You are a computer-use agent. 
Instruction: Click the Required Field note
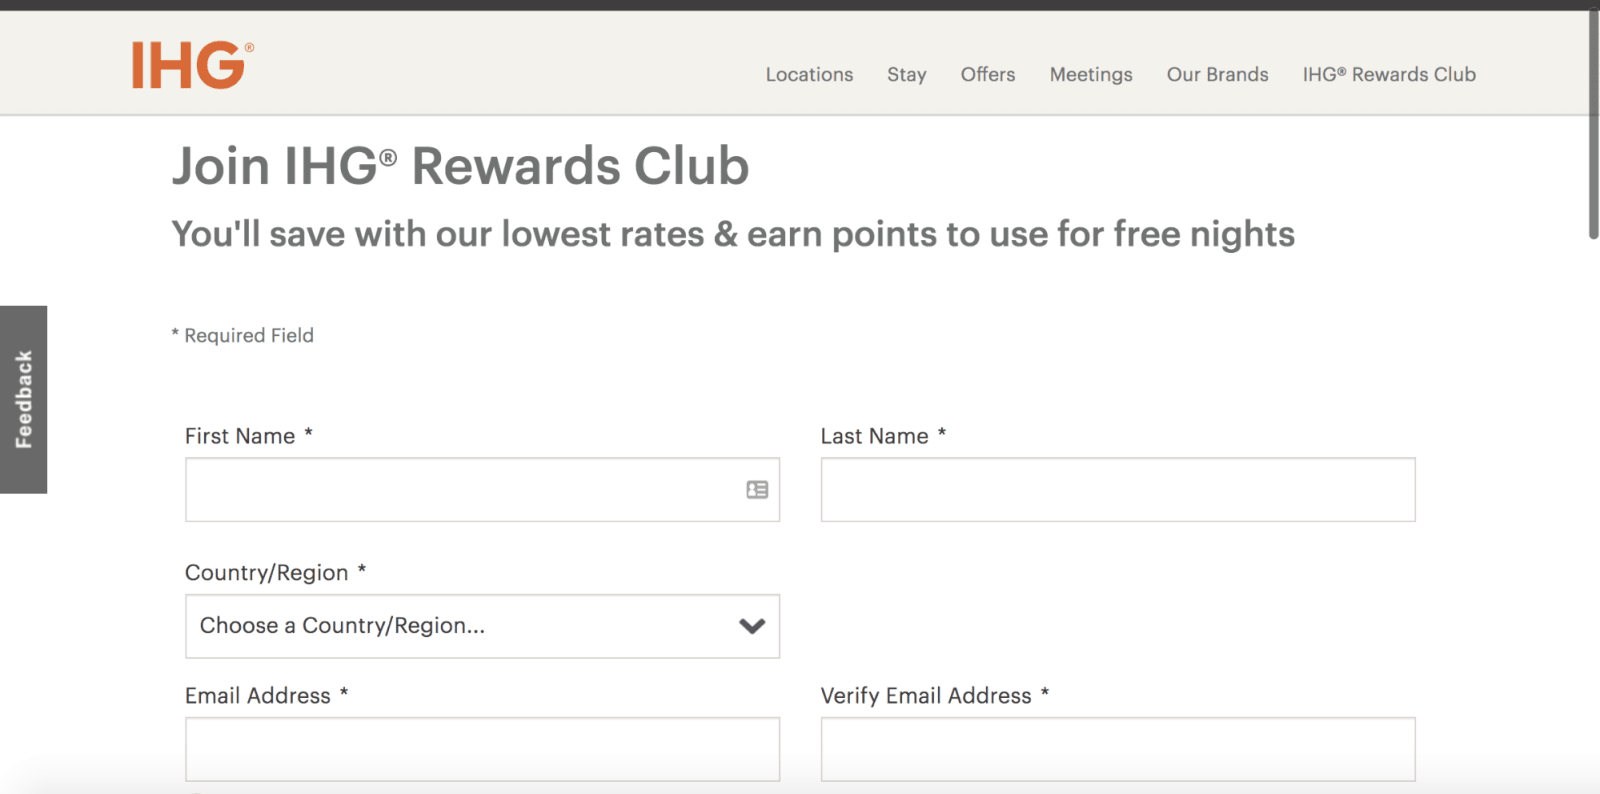242,335
